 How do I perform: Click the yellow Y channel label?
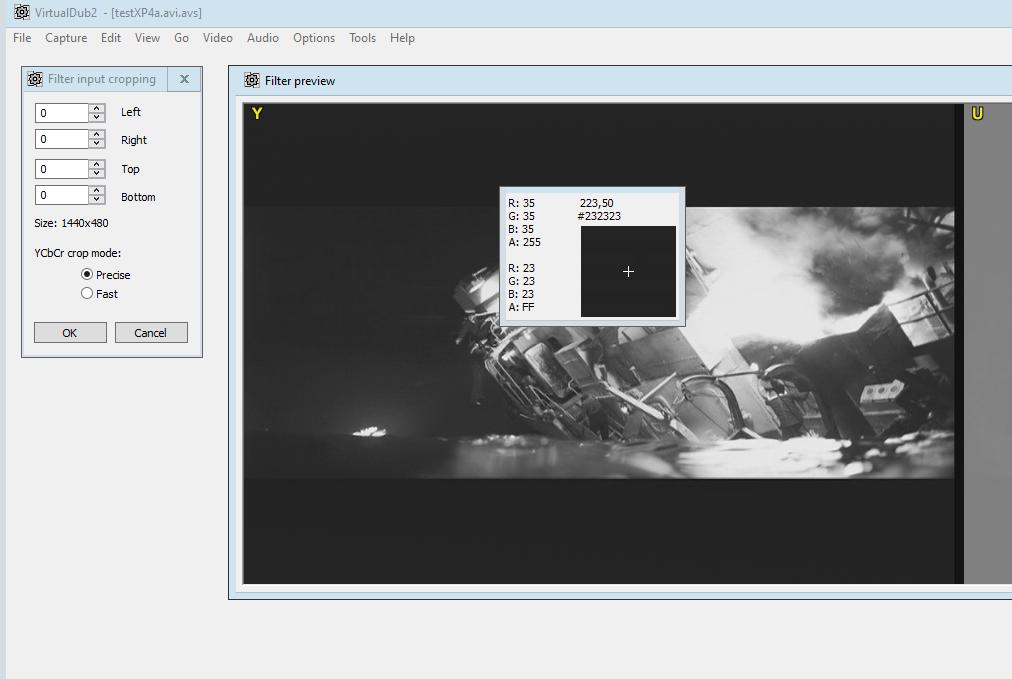click(x=257, y=114)
